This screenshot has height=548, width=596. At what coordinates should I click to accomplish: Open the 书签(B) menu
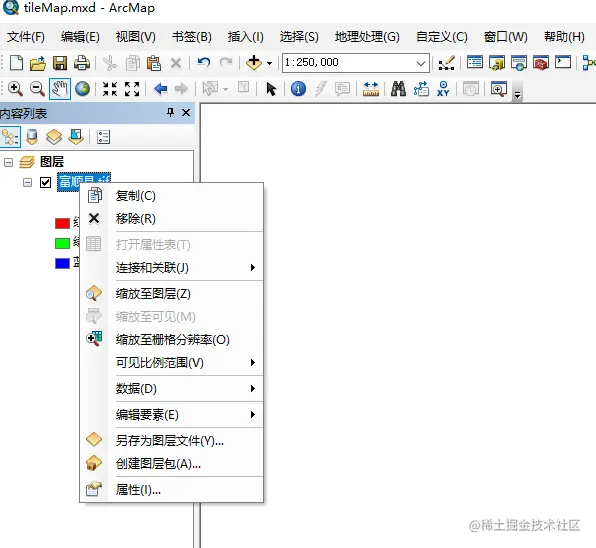click(192, 37)
